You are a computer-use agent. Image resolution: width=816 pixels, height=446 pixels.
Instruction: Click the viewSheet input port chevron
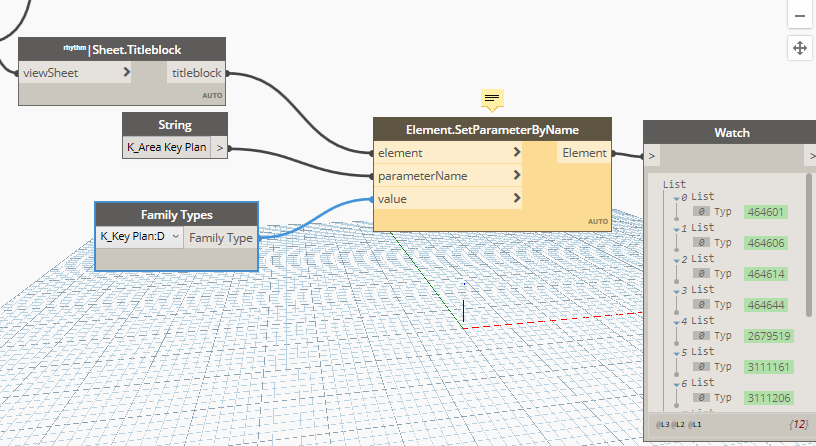tap(126, 72)
